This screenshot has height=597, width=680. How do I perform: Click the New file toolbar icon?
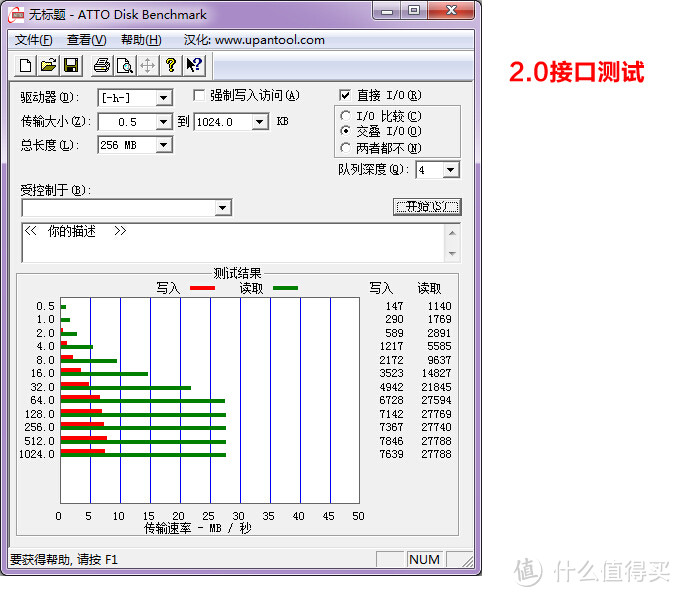pos(25,65)
